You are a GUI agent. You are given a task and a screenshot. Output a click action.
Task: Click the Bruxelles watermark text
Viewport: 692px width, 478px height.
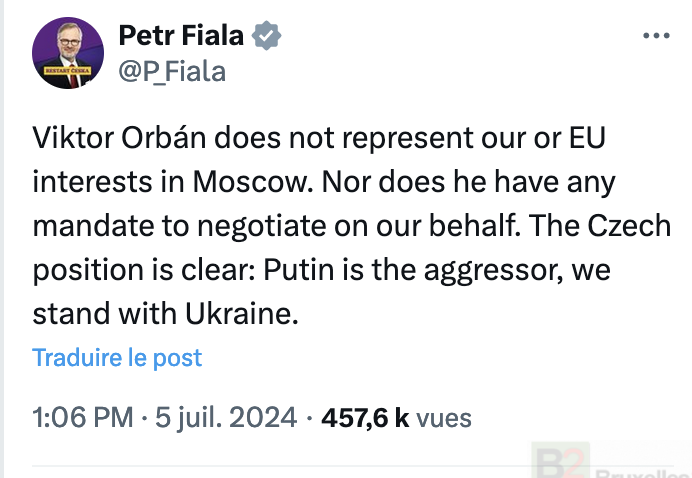click(638, 474)
